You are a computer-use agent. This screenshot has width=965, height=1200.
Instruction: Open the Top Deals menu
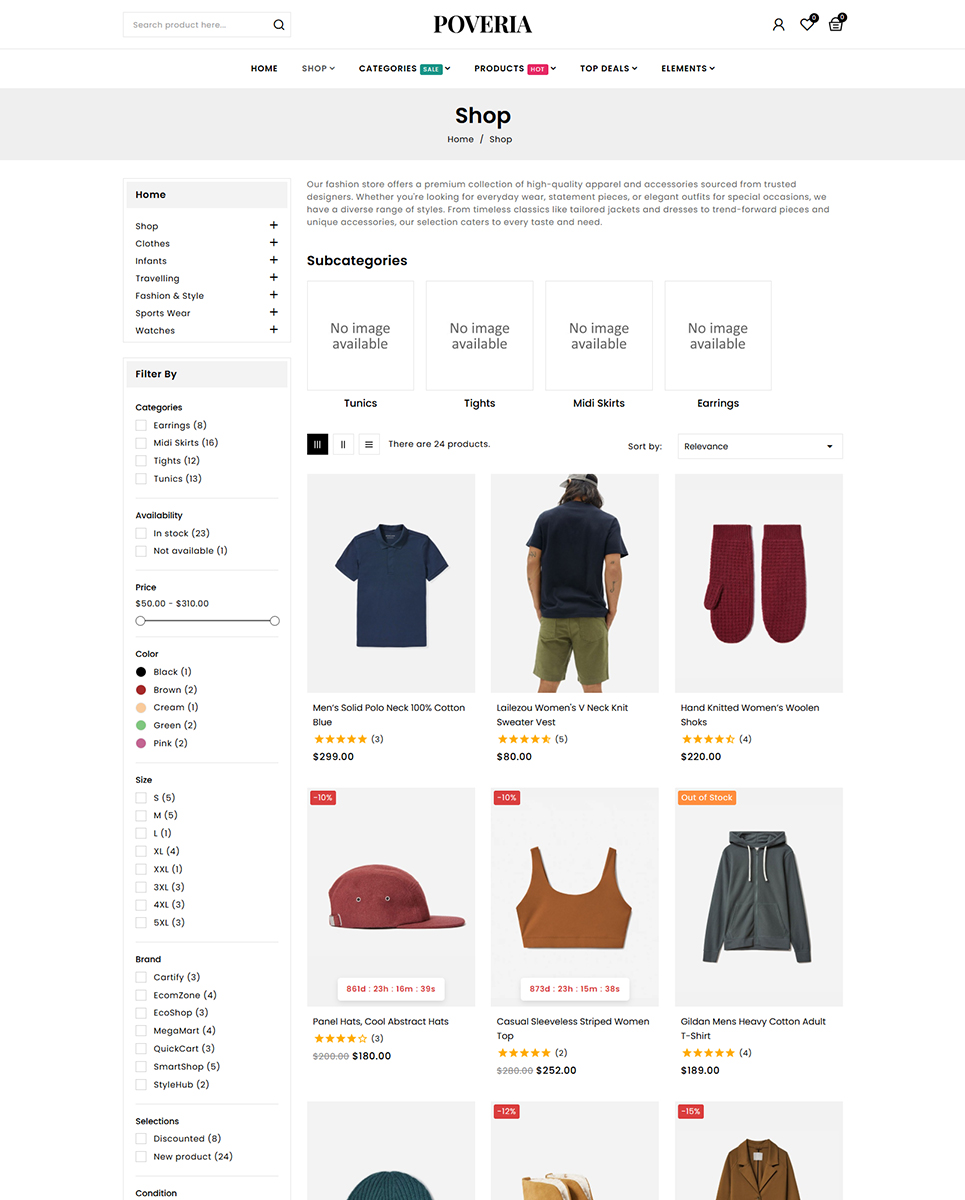tap(608, 69)
